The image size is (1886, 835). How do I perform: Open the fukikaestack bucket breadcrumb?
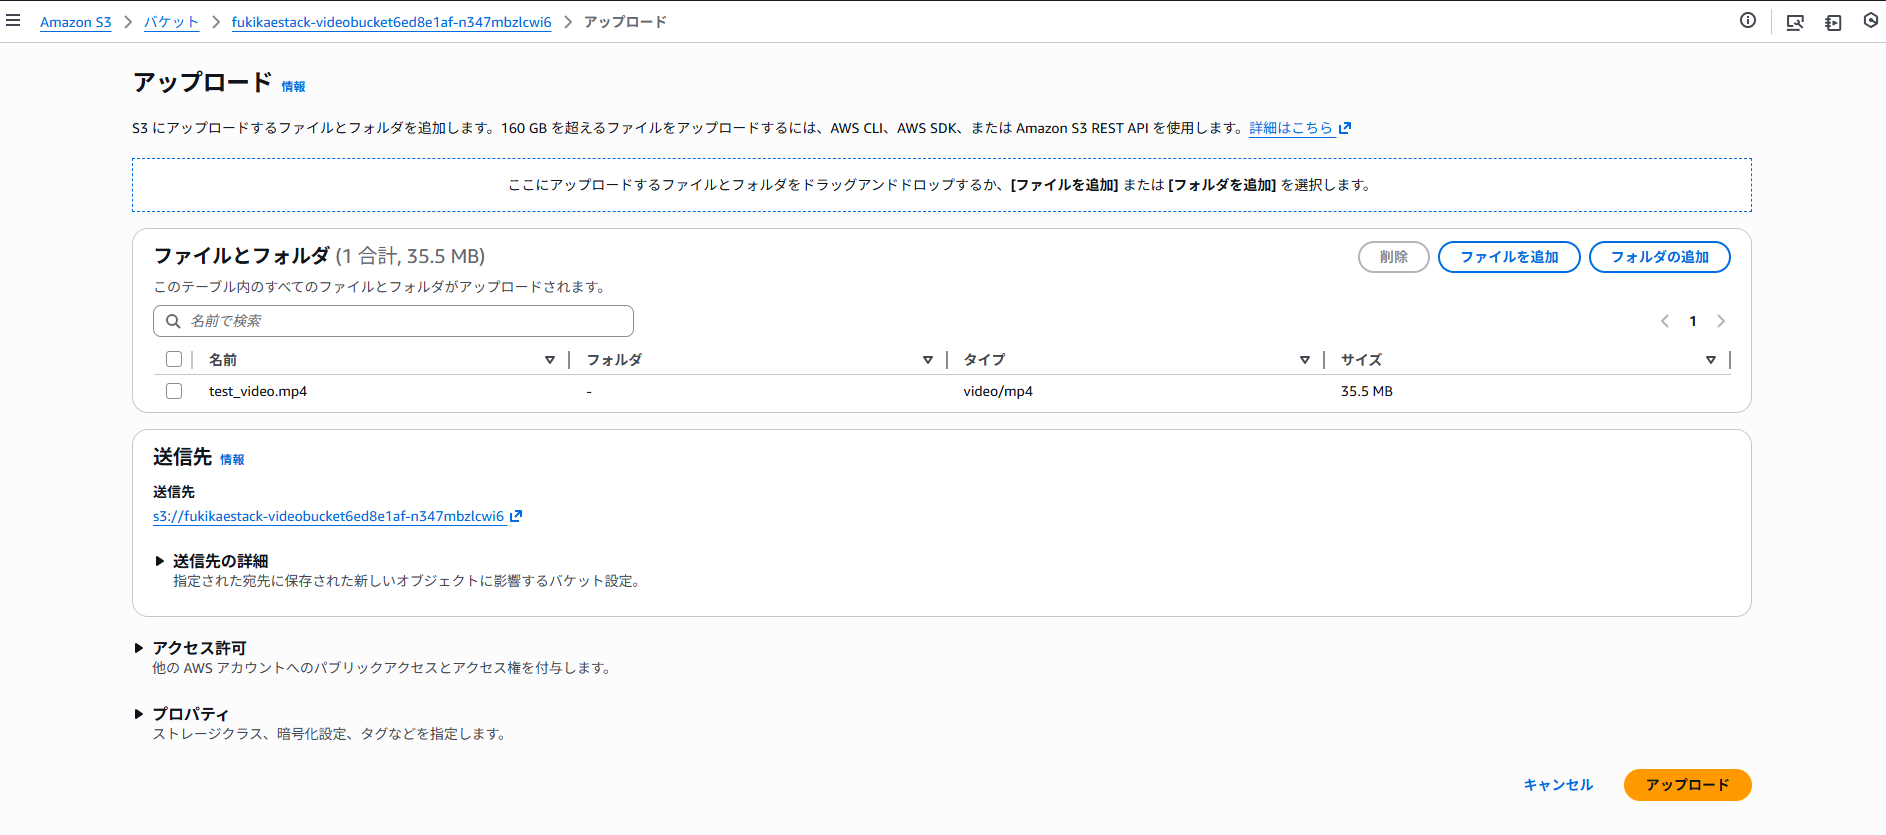[391, 22]
